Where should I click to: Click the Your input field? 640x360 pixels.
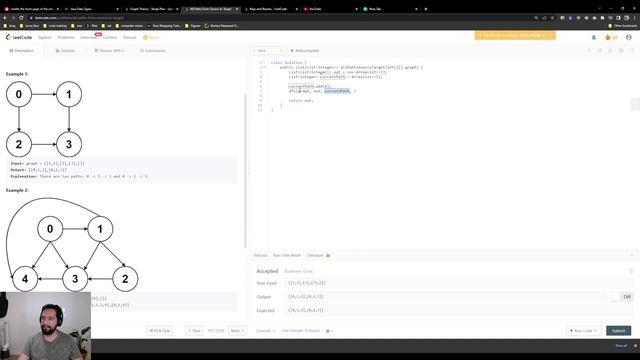tap(459, 283)
